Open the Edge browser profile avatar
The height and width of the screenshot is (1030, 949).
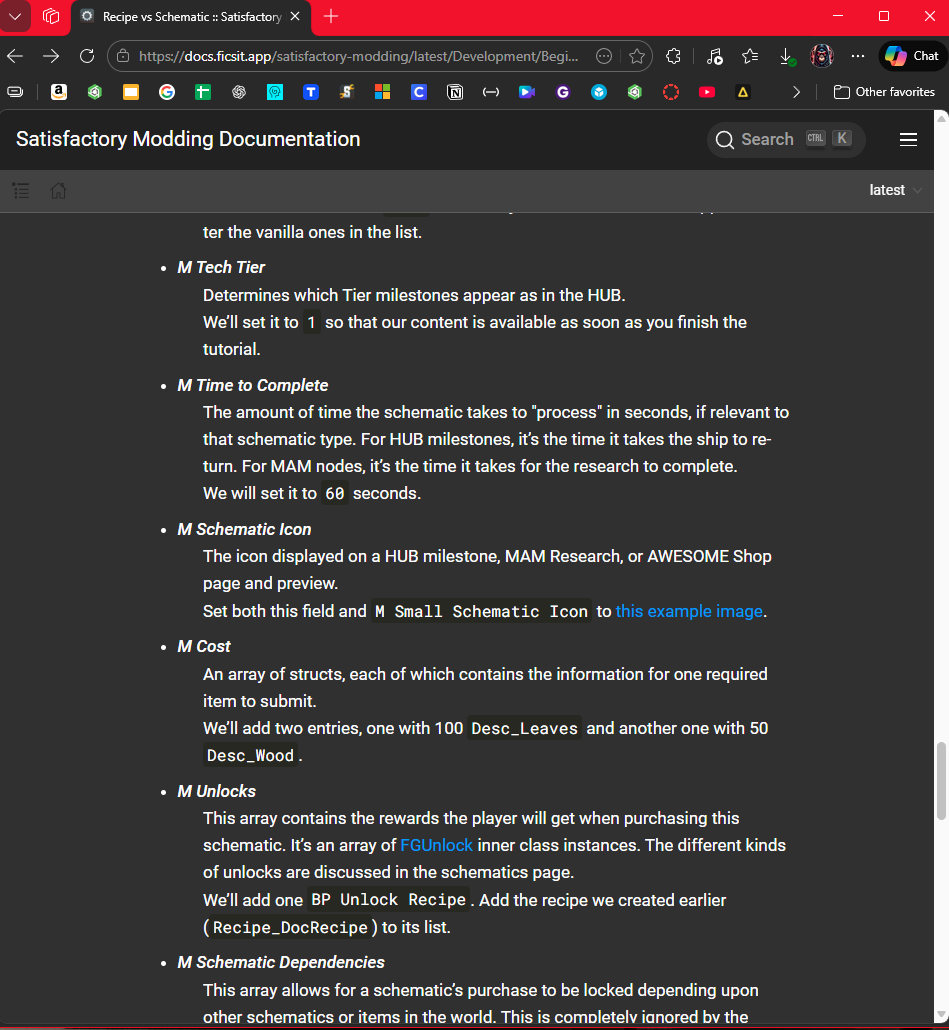[x=822, y=55]
